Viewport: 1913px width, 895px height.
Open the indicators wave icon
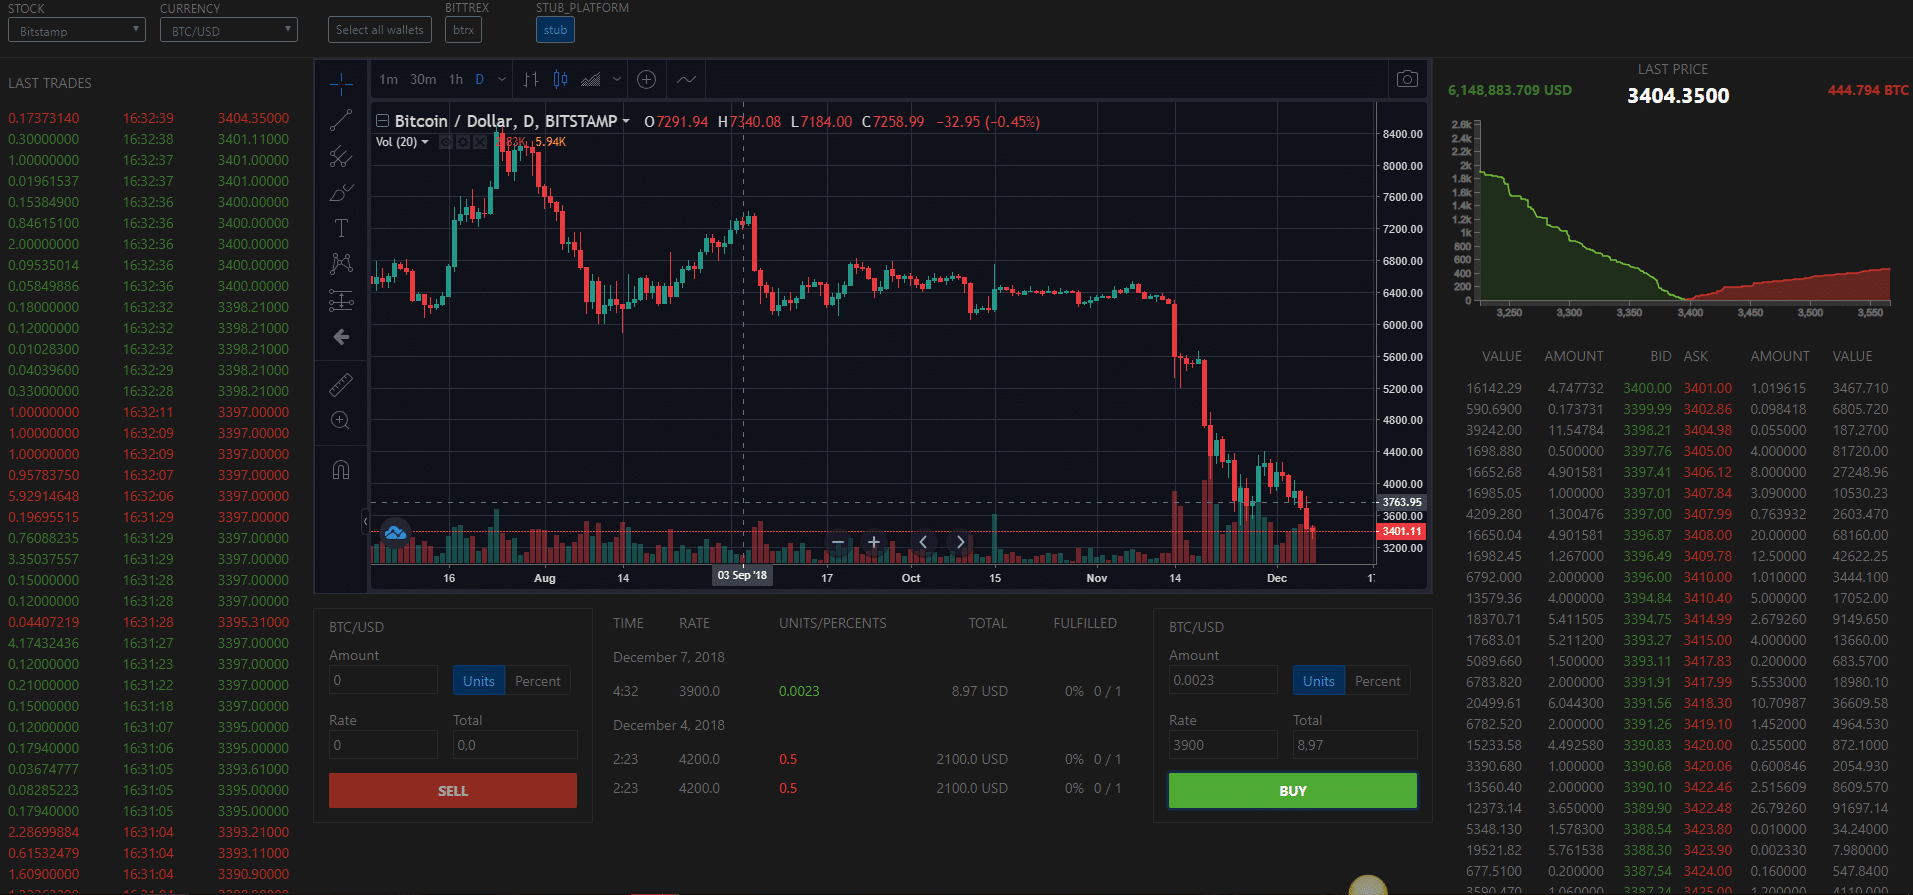tap(686, 79)
